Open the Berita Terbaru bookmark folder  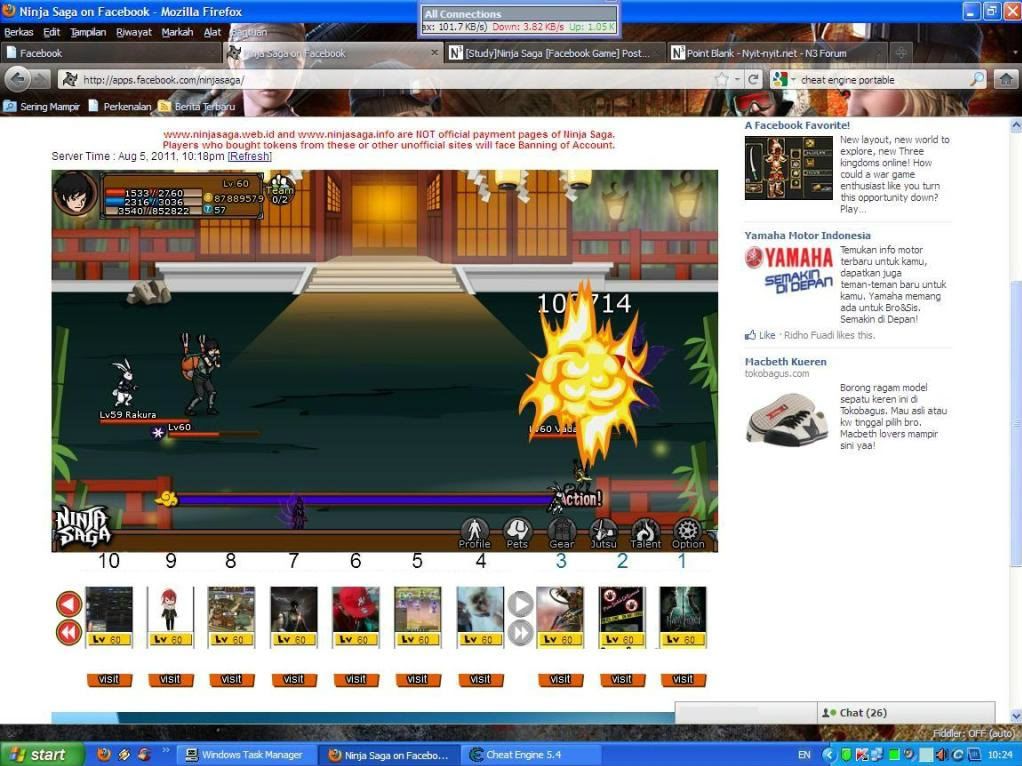click(197, 106)
